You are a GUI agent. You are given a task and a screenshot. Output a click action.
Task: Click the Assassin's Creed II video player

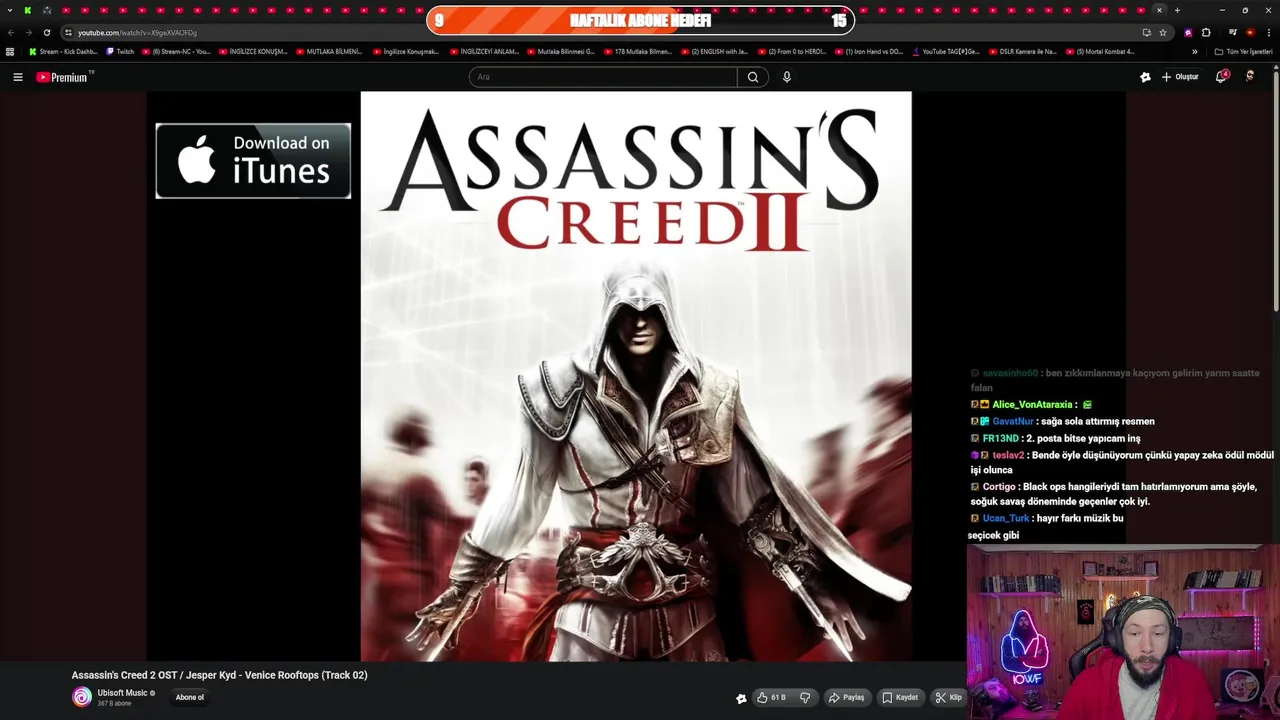coord(636,376)
